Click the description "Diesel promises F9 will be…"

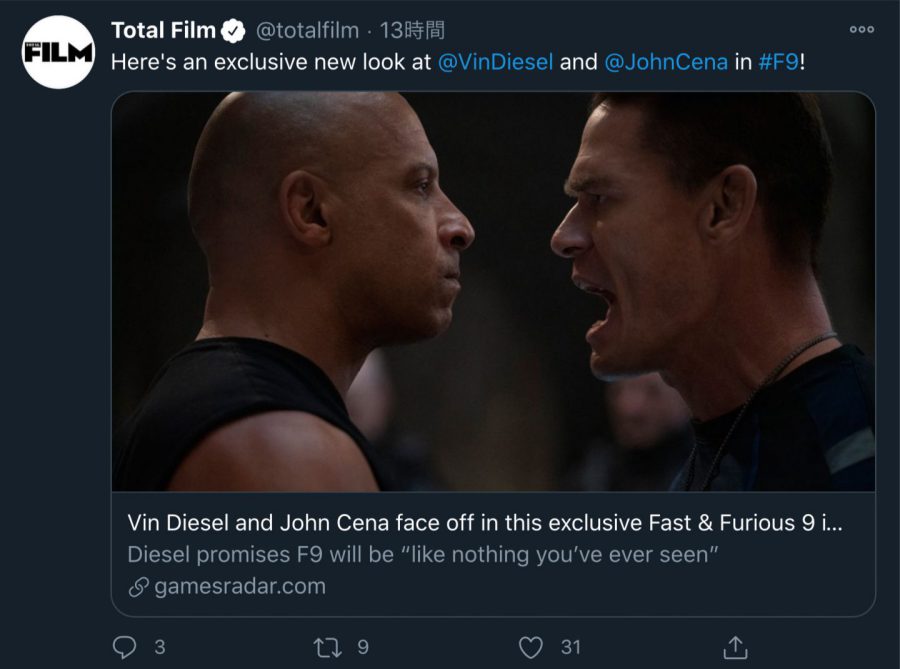tap(423, 555)
